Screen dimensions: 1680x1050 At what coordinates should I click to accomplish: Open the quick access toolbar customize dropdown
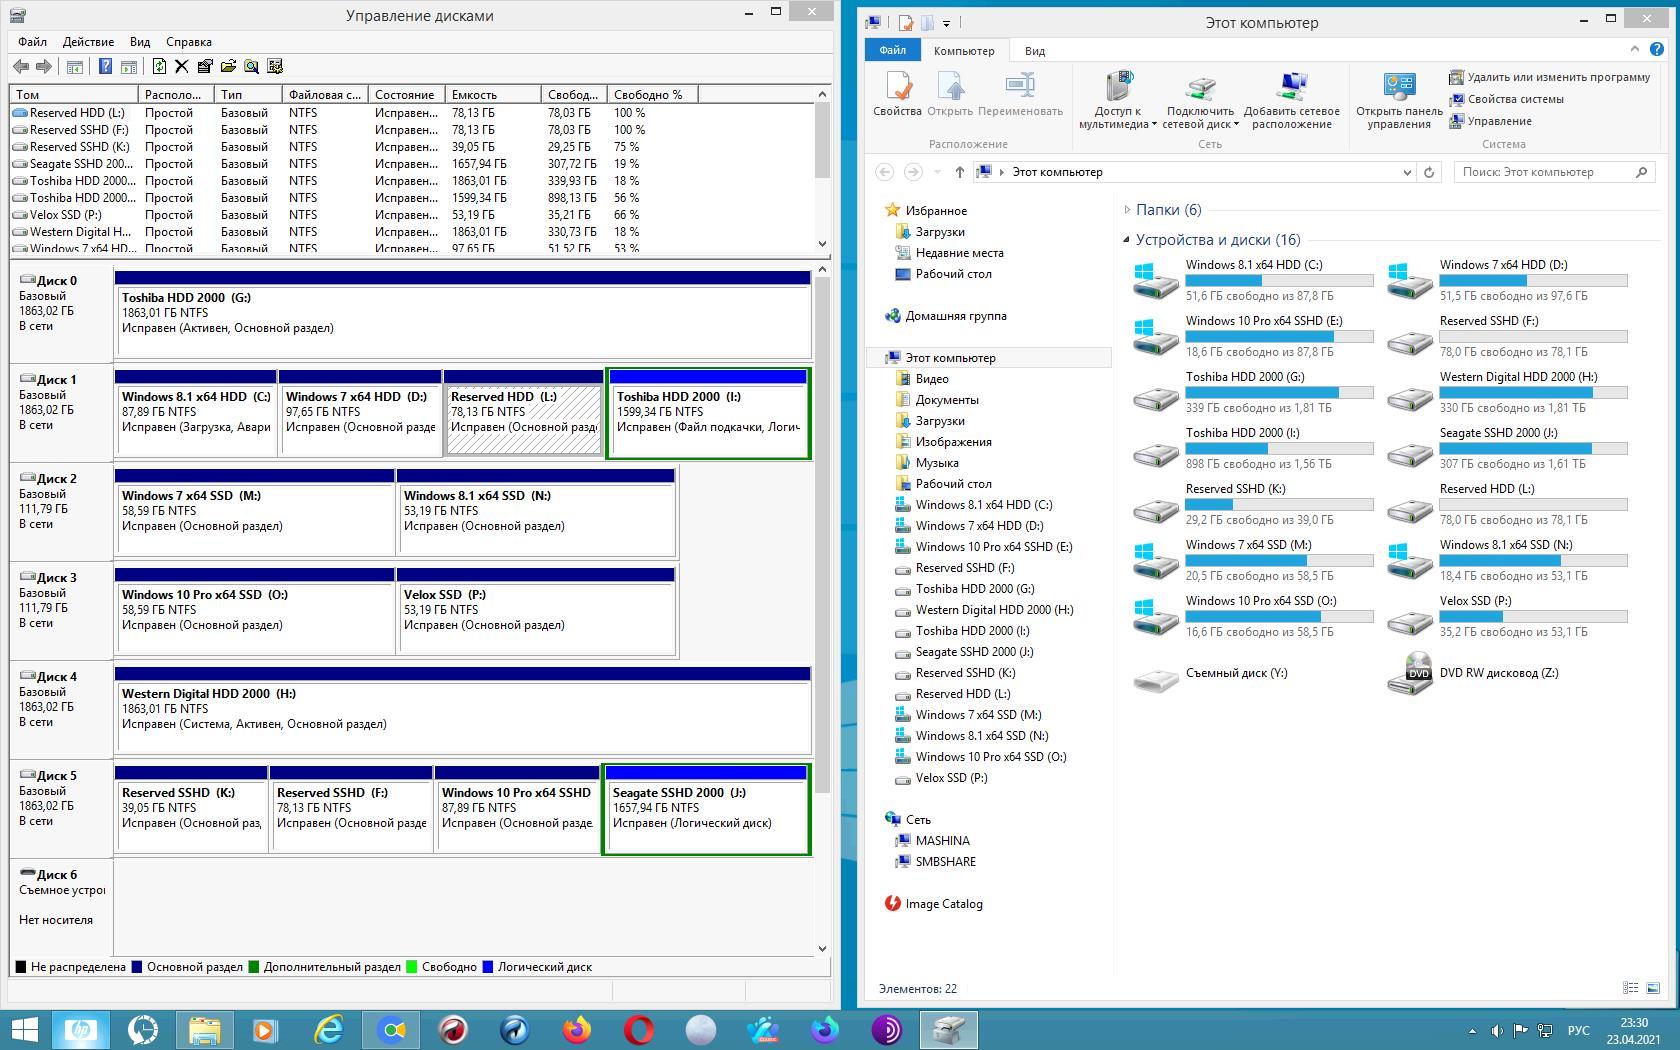(x=946, y=22)
